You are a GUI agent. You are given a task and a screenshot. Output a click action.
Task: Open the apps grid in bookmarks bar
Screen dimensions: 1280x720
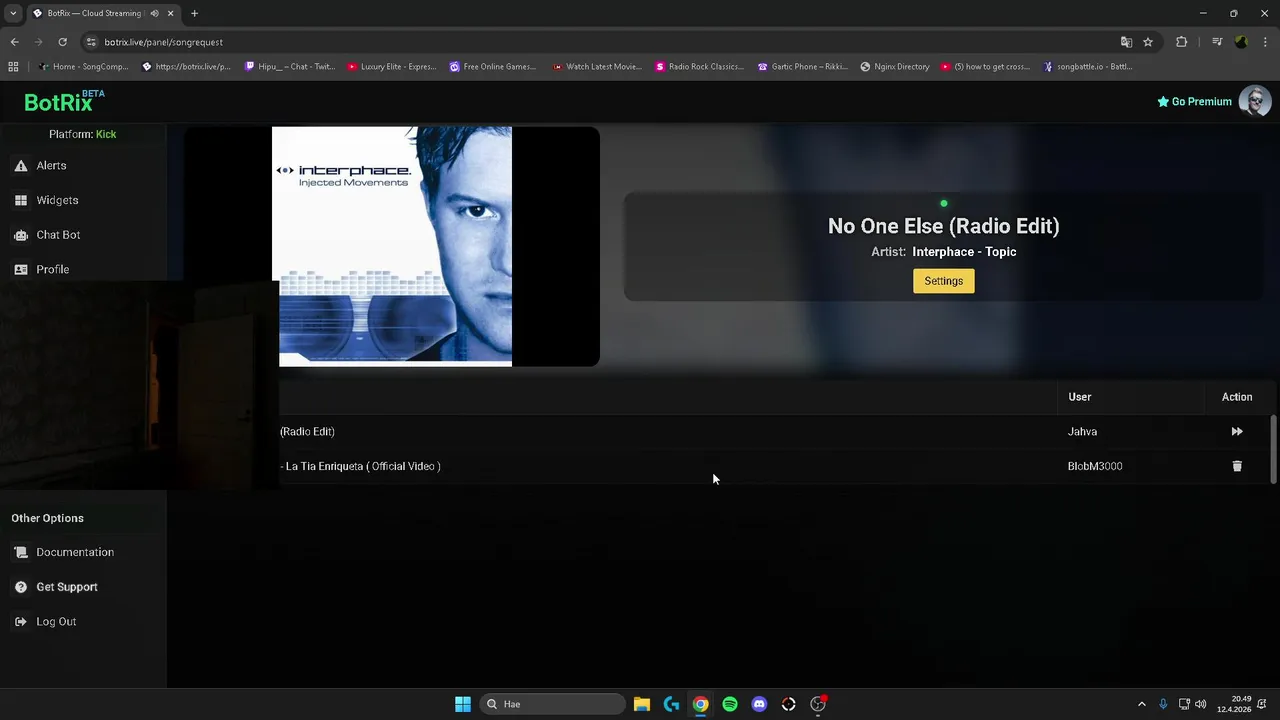[13, 67]
